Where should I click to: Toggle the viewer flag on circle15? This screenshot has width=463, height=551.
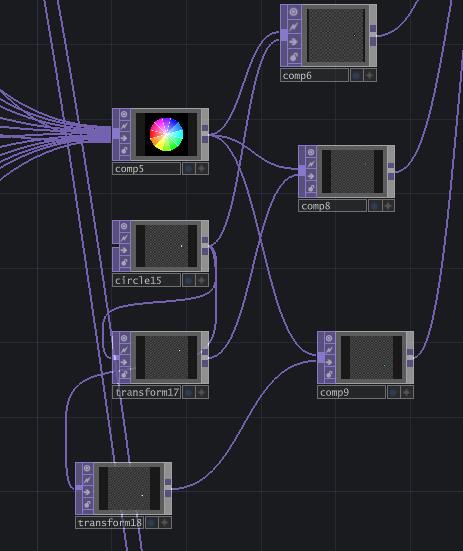pos(124,226)
